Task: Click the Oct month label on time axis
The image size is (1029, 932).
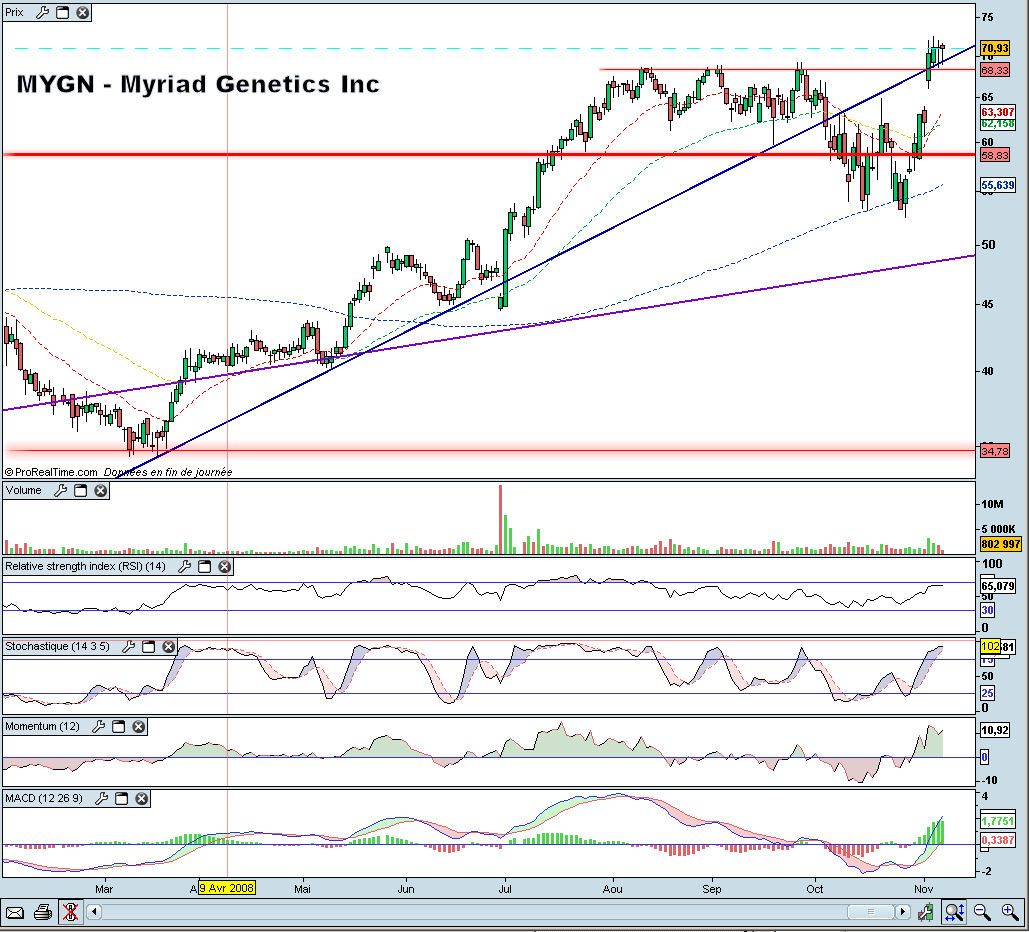Action: coord(814,889)
